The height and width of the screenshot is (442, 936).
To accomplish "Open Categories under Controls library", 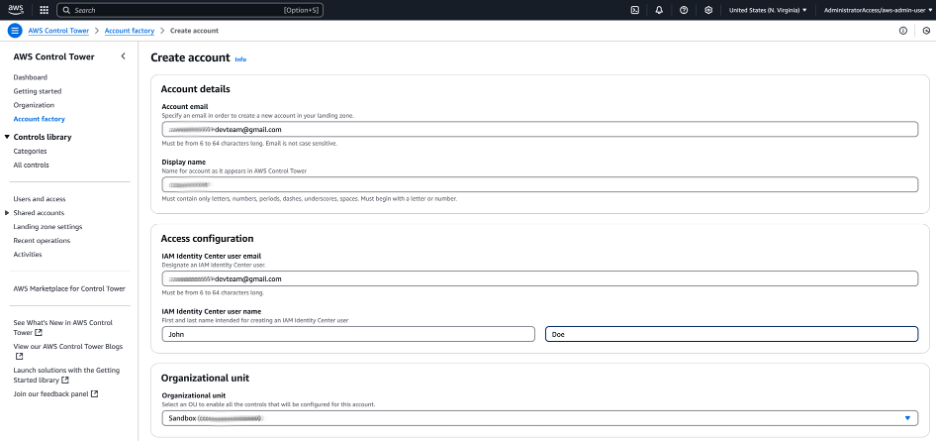I will (x=30, y=151).
